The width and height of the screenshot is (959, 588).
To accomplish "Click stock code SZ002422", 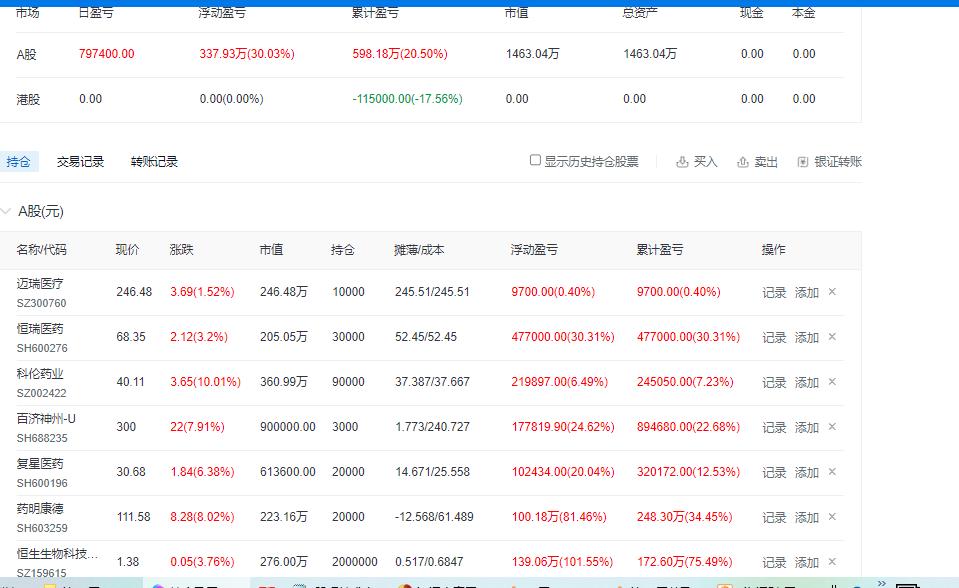I will (42, 393).
